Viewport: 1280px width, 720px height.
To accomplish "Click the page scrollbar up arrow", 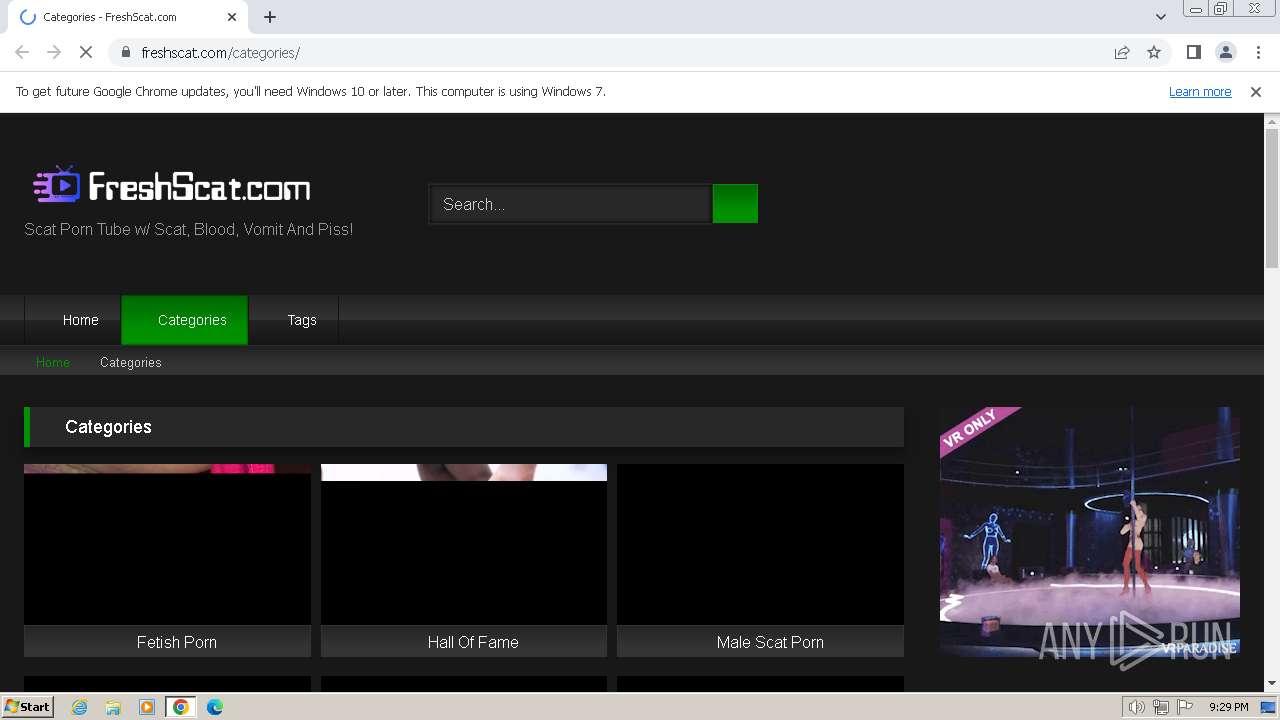I will (x=1272, y=121).
